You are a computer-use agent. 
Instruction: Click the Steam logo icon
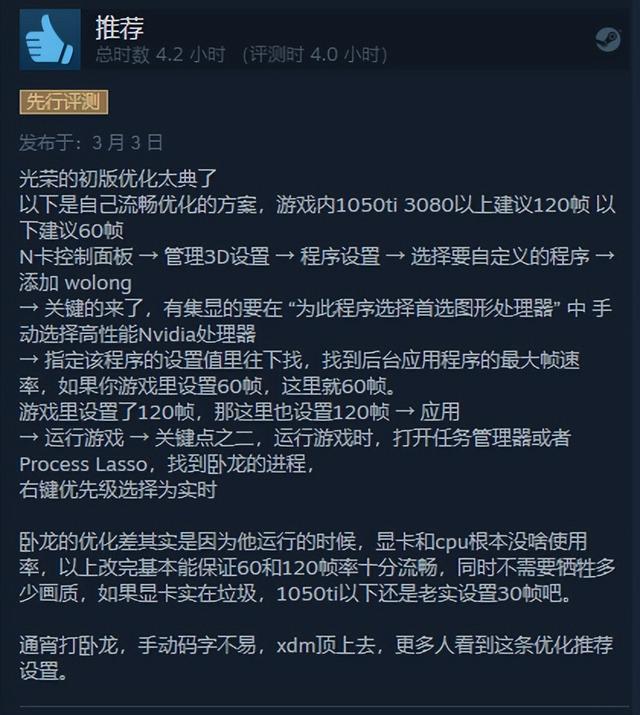pos(608,39)
